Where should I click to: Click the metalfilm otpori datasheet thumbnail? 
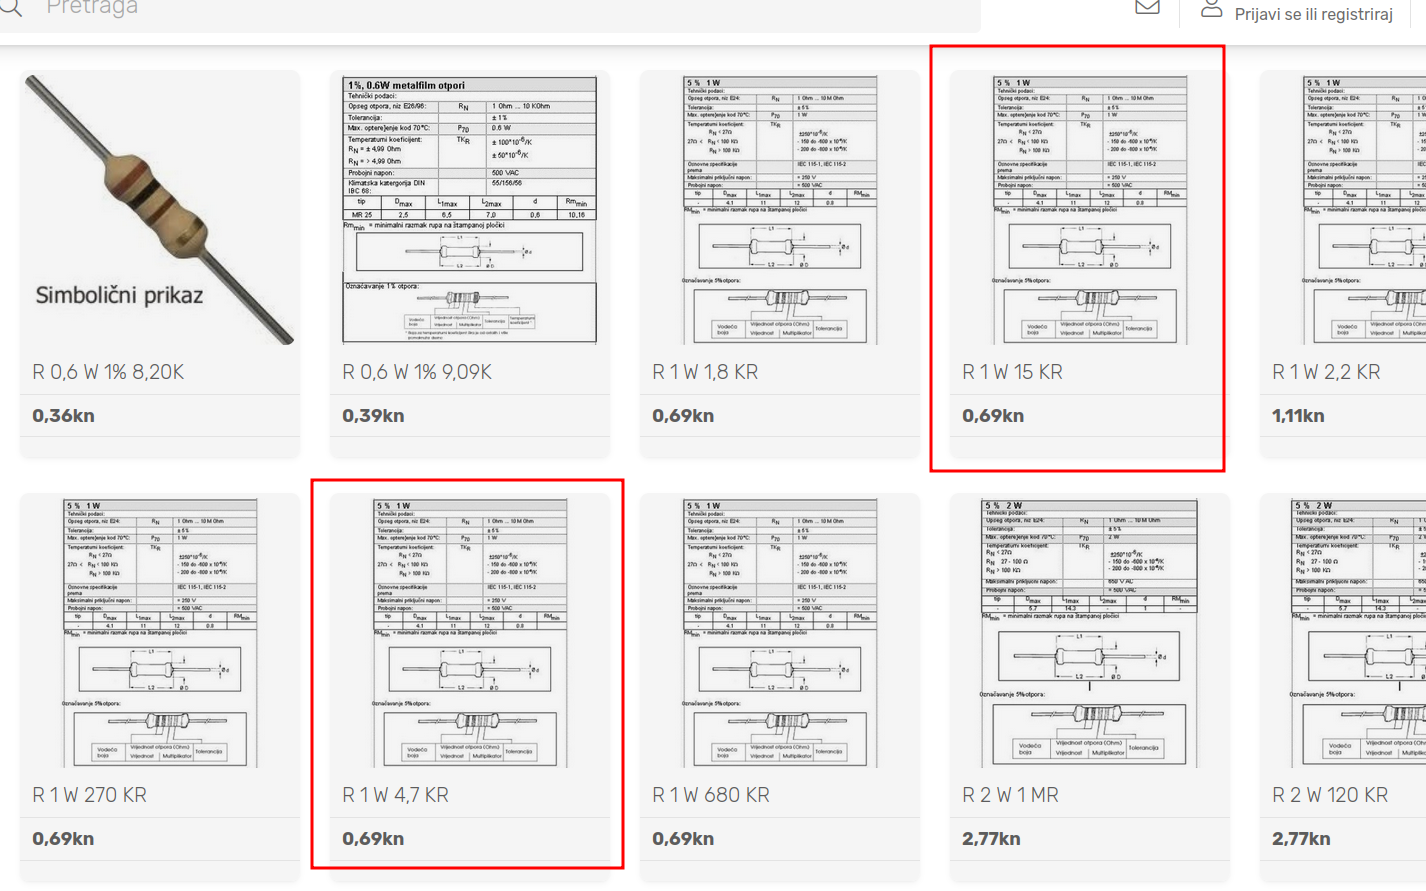pos(470,209)
